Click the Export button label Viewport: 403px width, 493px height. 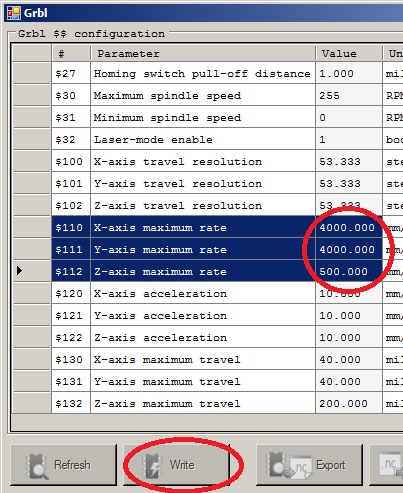pos(331,465)
